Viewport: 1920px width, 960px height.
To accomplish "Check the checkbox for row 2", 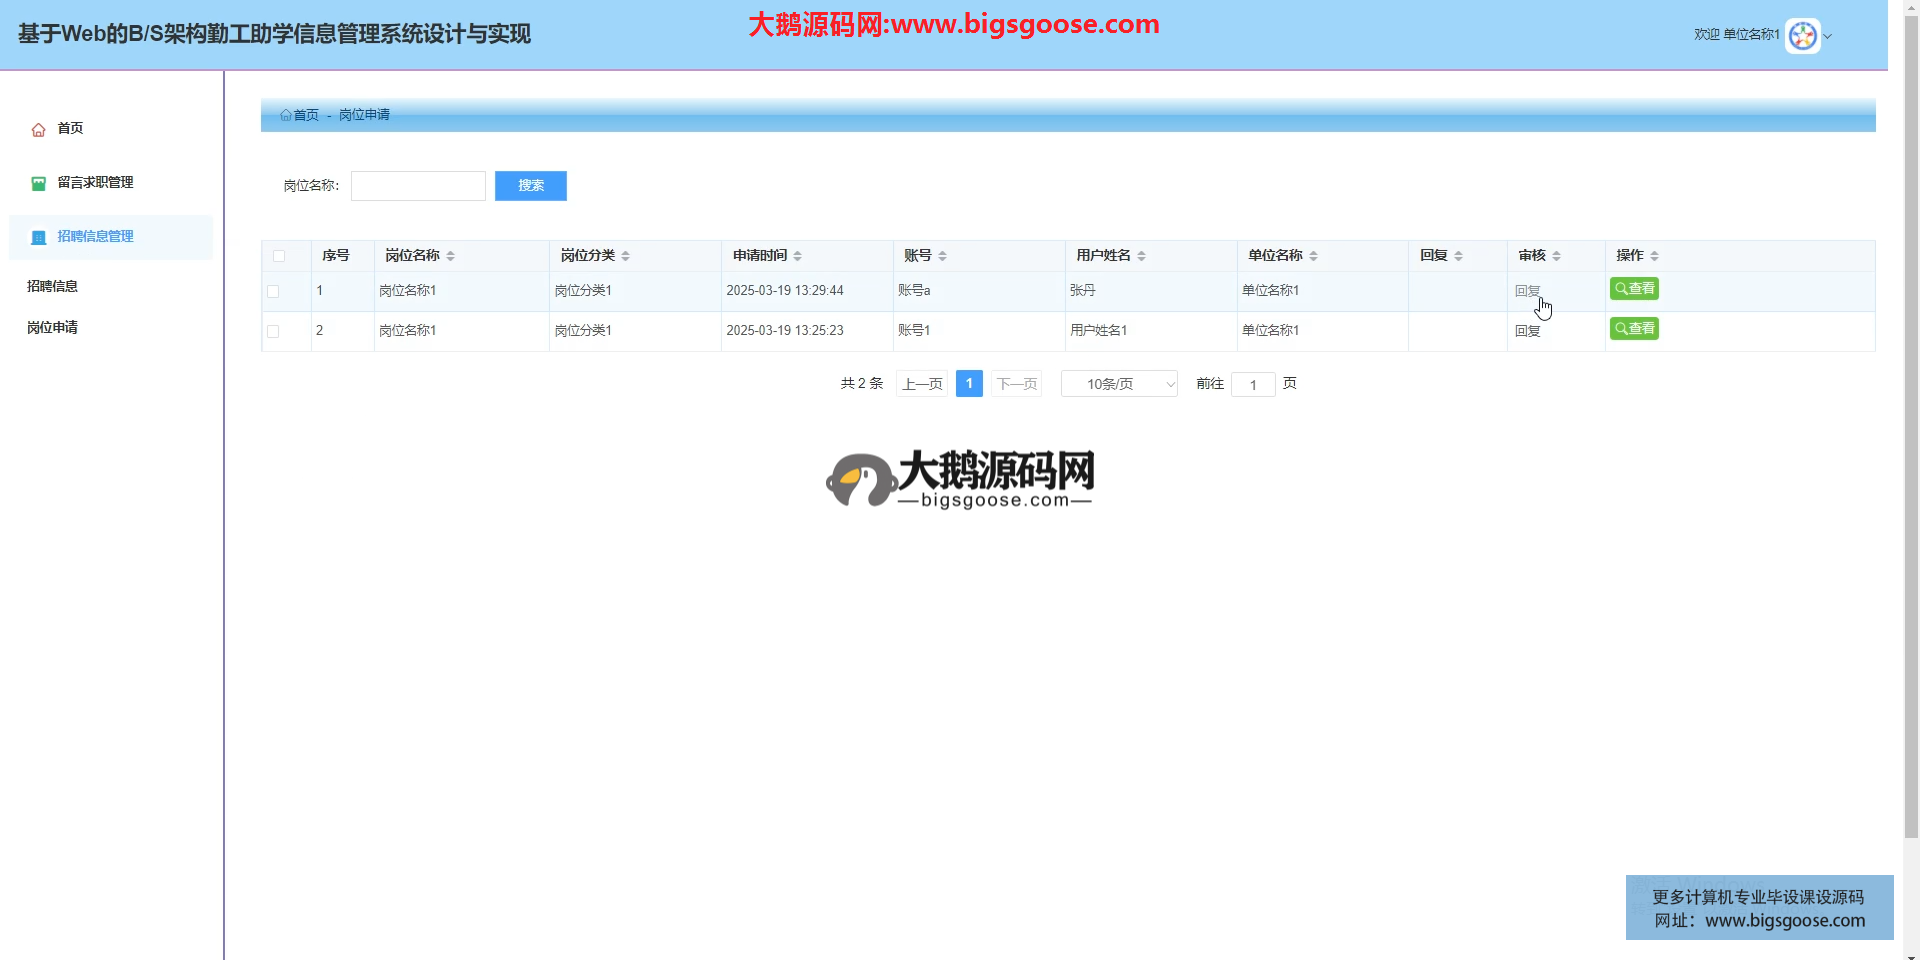I will [273, 332].
